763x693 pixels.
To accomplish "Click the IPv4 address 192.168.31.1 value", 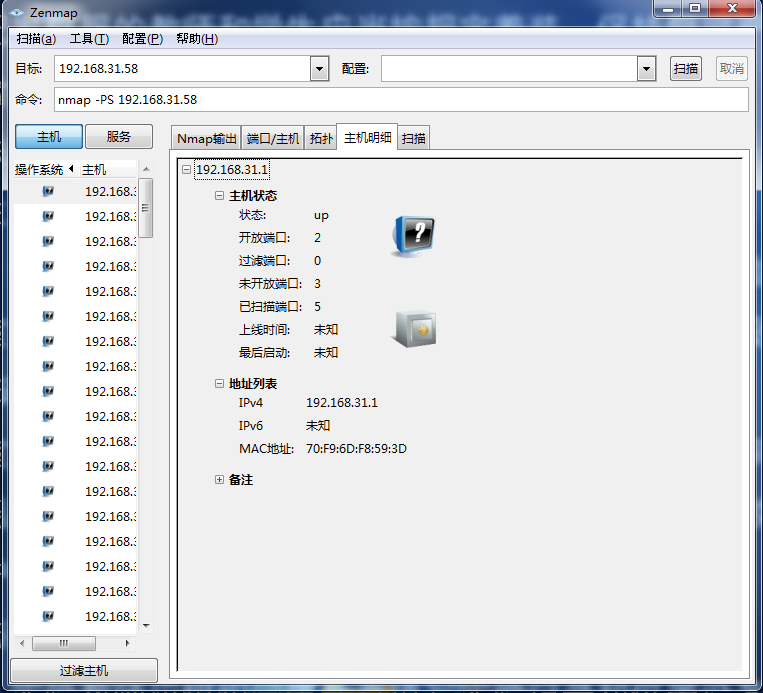I will click(x=342, y=402).
